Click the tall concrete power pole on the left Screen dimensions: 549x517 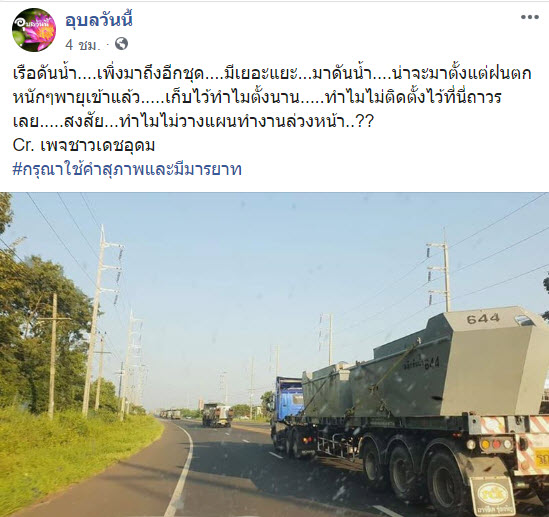point(95,320)
